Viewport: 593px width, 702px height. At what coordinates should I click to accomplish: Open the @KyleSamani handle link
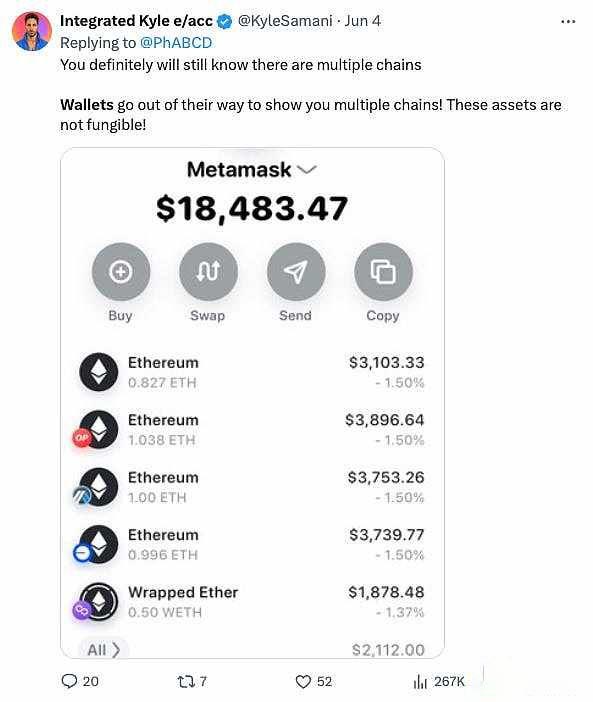pos(285,21)
